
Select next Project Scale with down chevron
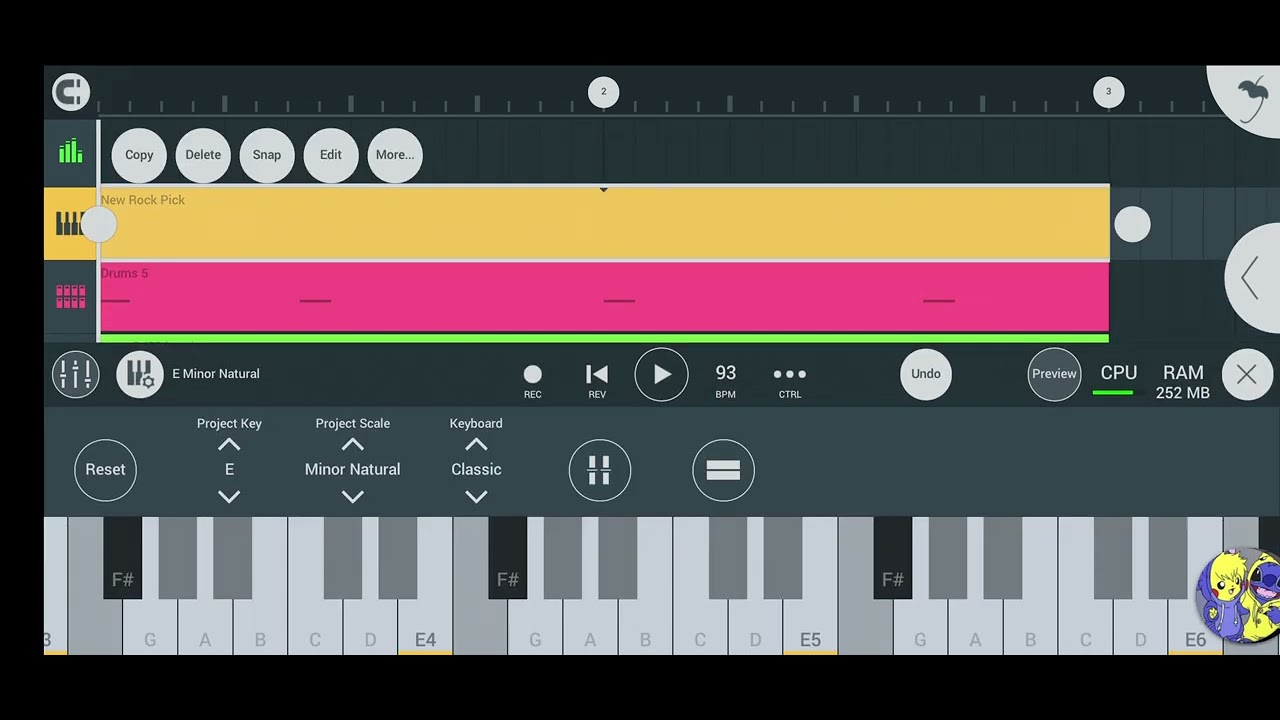coord(352,497)
